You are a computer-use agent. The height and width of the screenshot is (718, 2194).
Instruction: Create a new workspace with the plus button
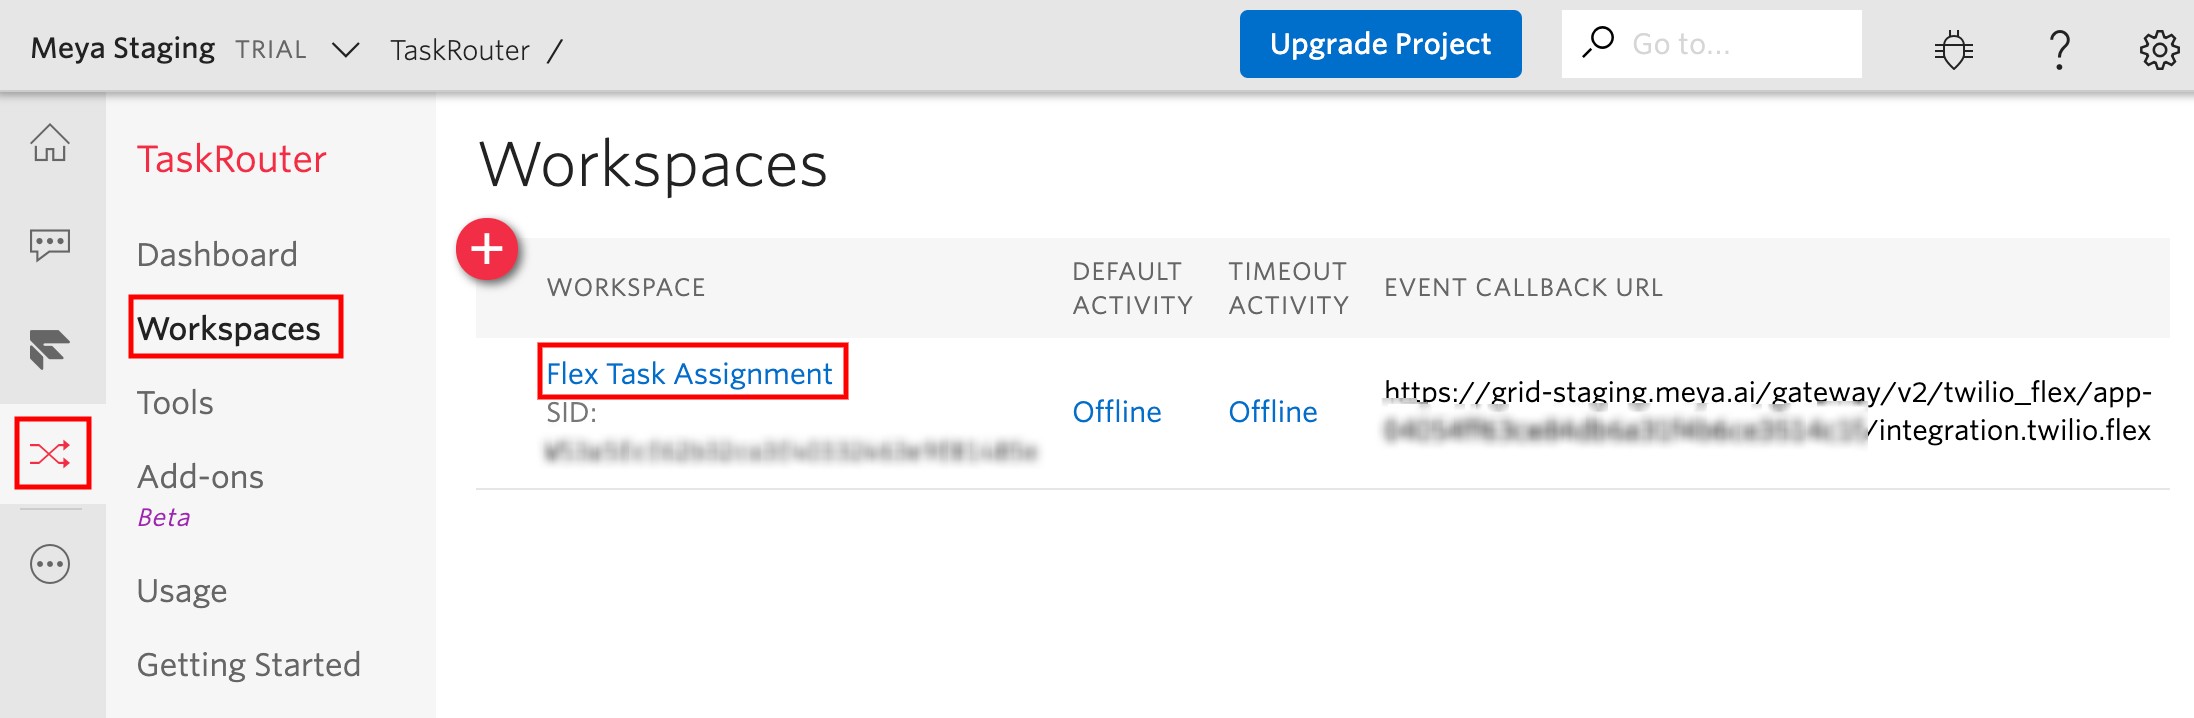pyautogui.click(x=487, y=248)
